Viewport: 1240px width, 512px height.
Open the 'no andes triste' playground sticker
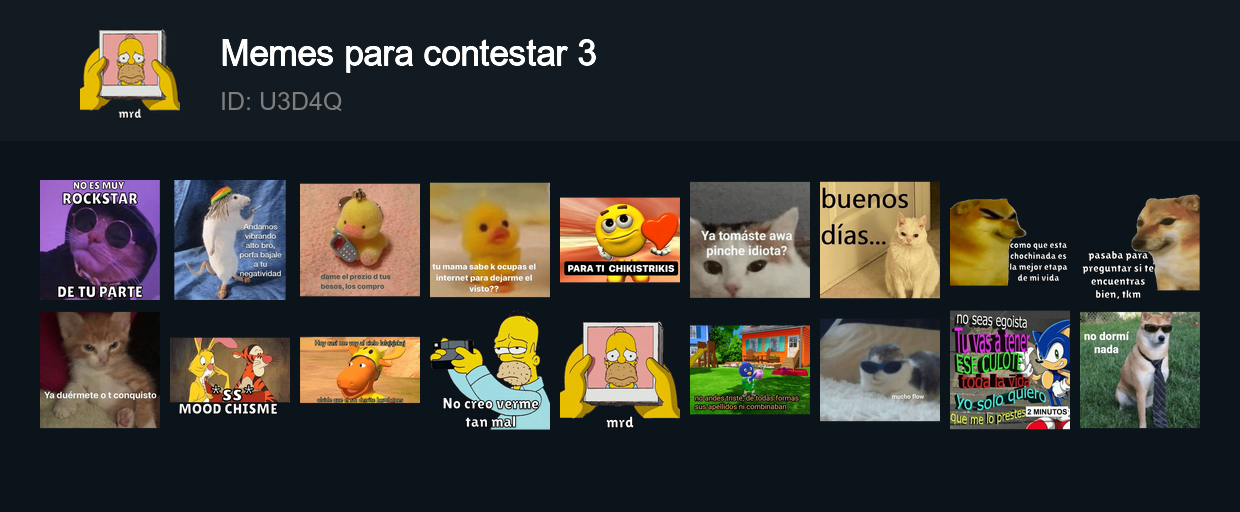click(750, 370)
